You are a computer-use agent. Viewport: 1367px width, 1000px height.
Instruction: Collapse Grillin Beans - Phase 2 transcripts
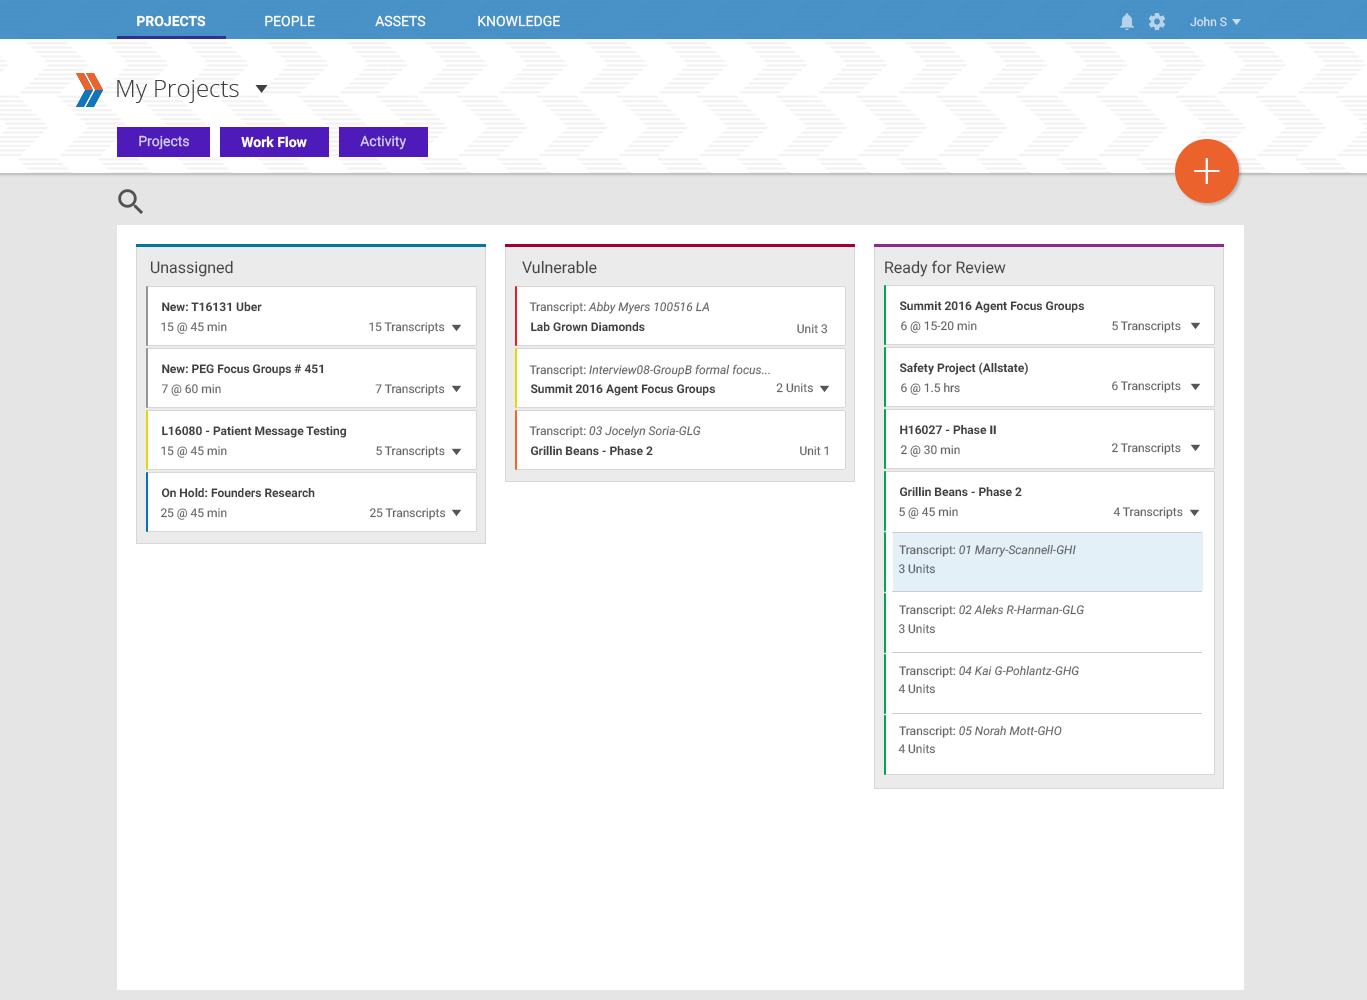click(1194, 513)
